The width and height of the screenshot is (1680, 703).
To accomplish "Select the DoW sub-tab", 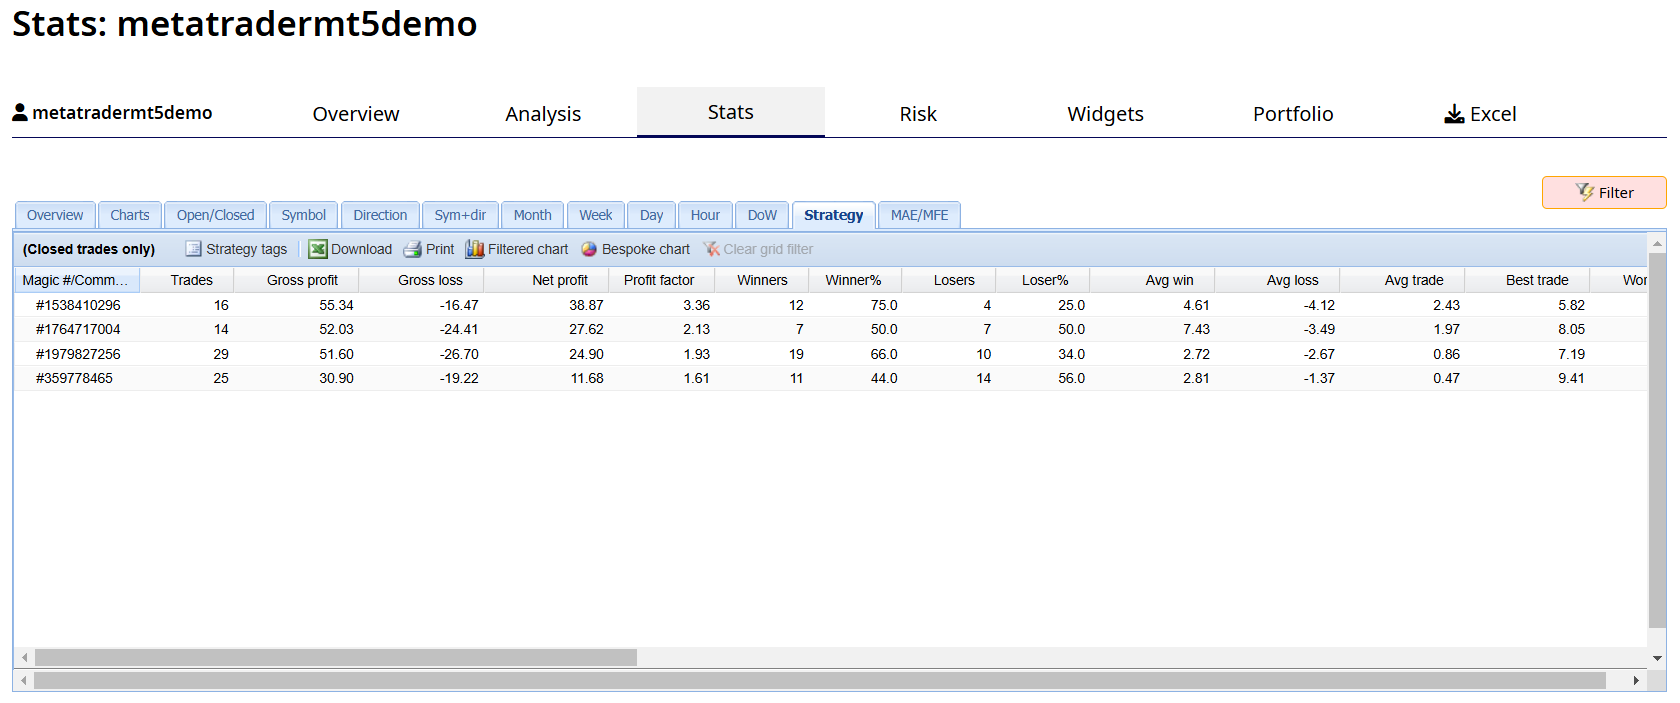I will pos(762,215).
